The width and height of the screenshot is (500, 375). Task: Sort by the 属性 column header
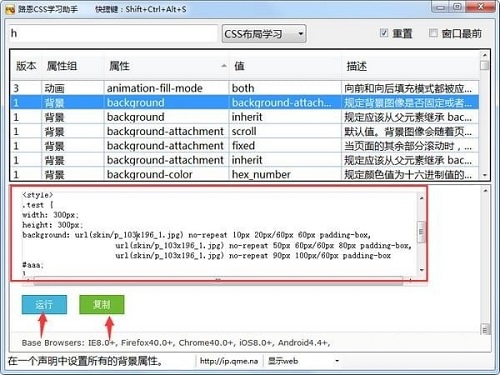pos(166,66)
